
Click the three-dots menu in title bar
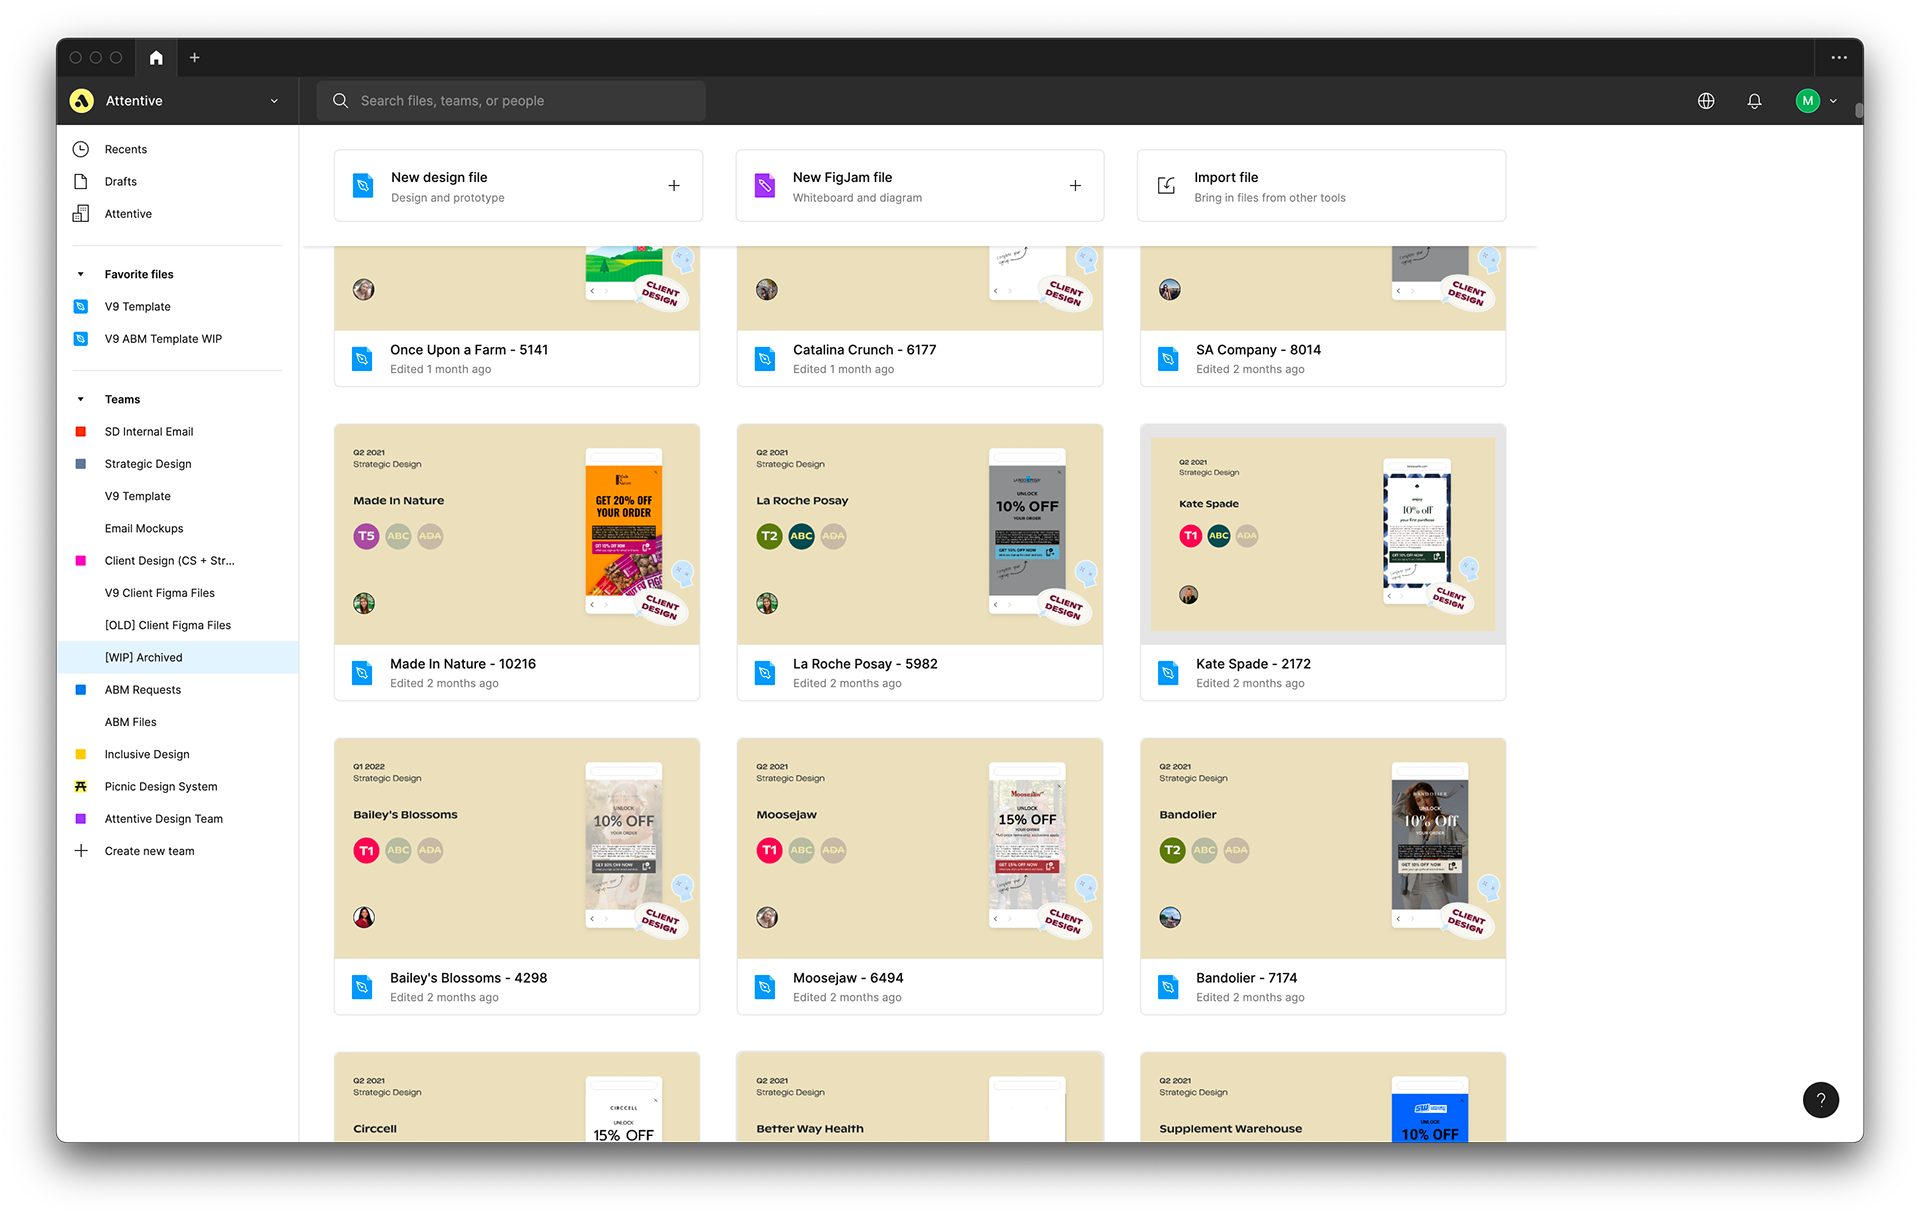coord(1838,58)
